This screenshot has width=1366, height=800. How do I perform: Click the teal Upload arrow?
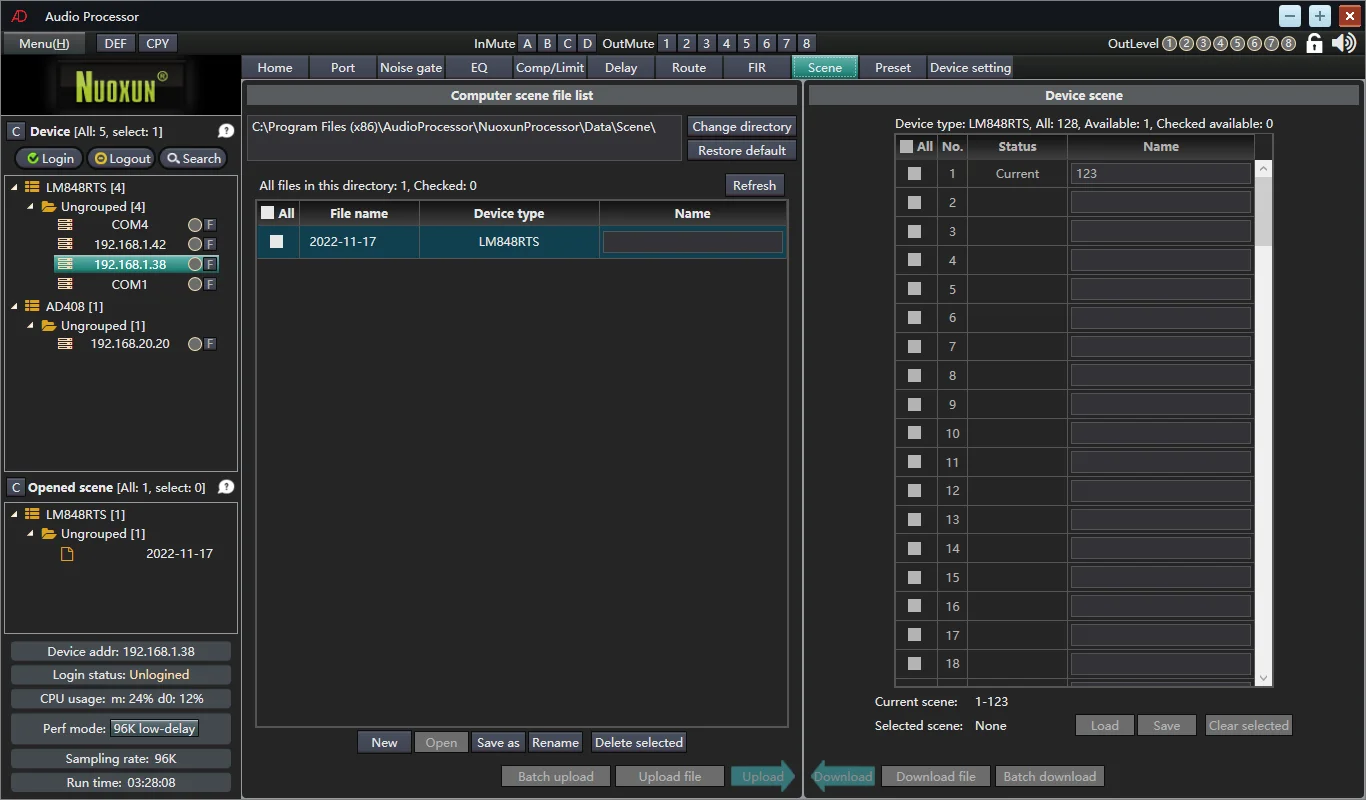(x=762, y=776)
